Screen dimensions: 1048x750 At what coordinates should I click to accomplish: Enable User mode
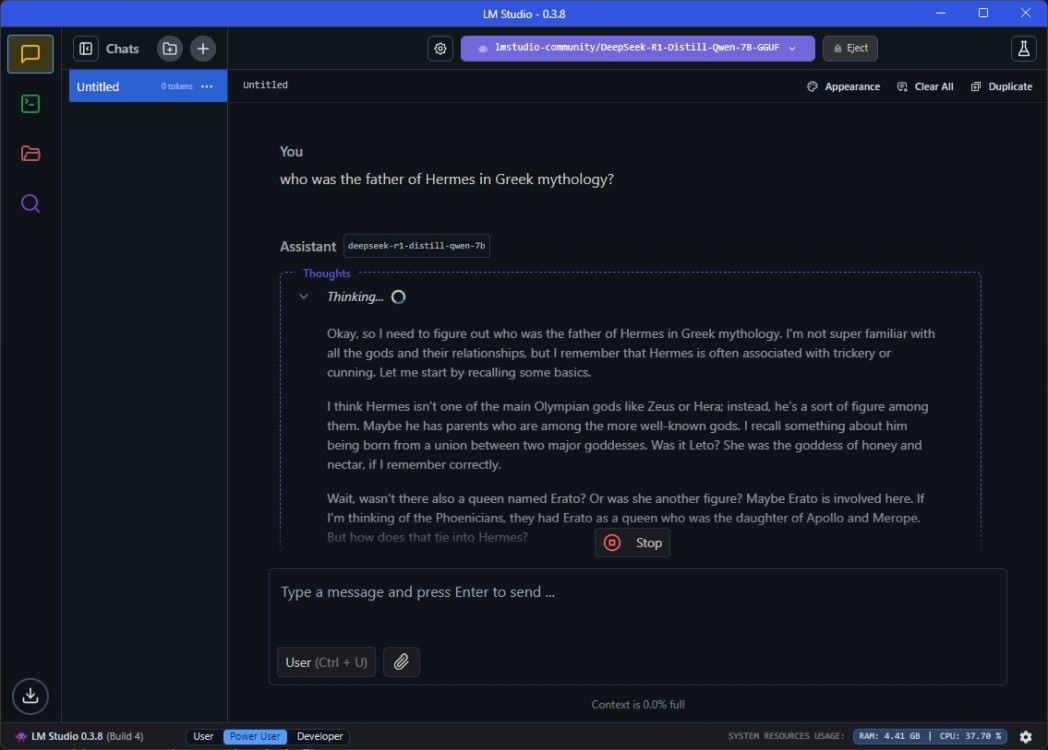click(203, 736)
